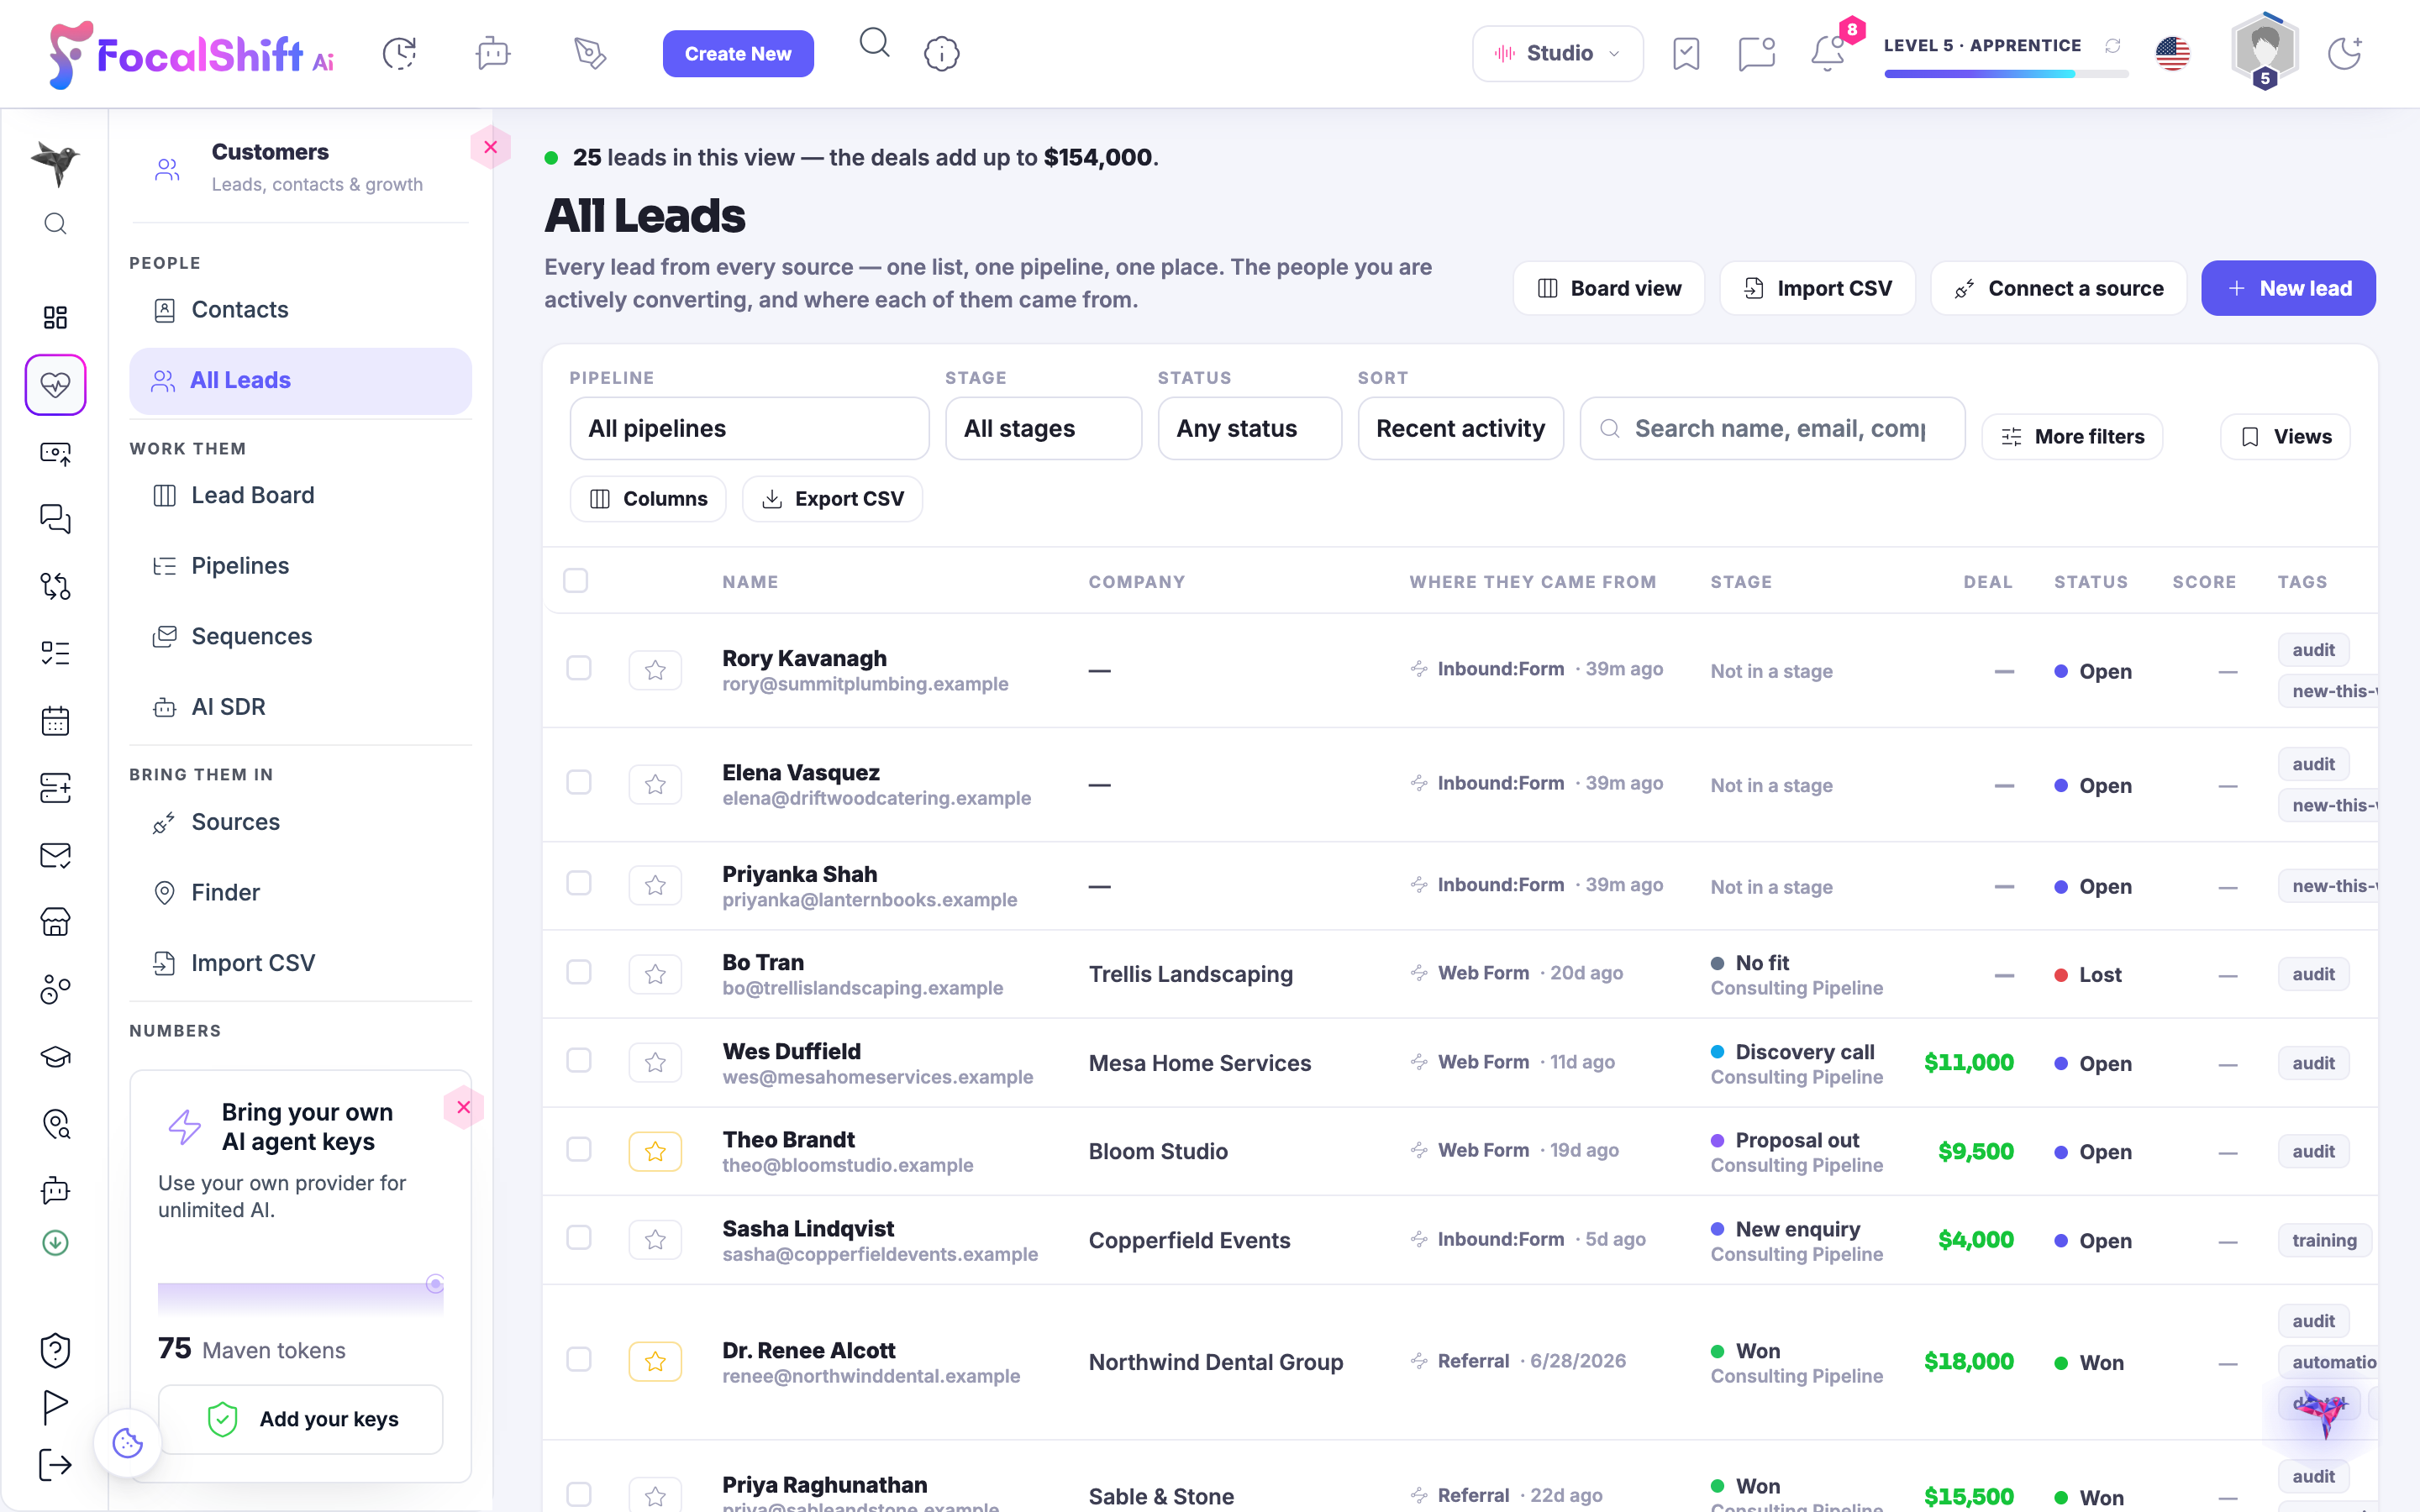Expand More filters
The height and width of the screenshot is (1512, 2420).
pos(2072,436)
